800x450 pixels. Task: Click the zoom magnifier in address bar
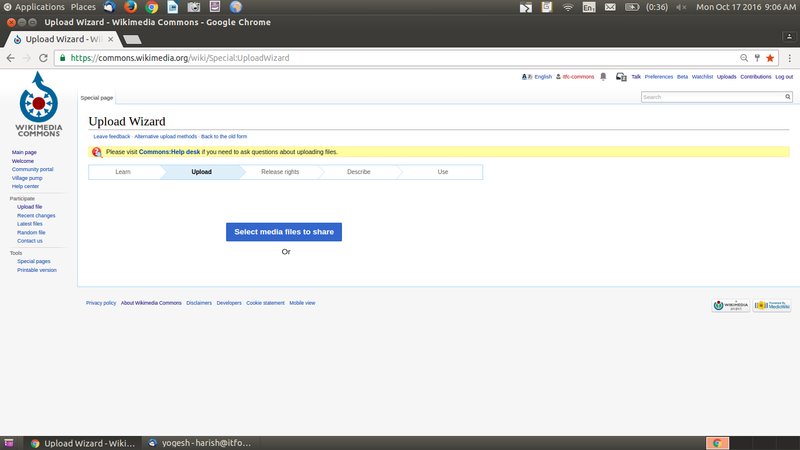pyautogui.click(x=744, y=58)
